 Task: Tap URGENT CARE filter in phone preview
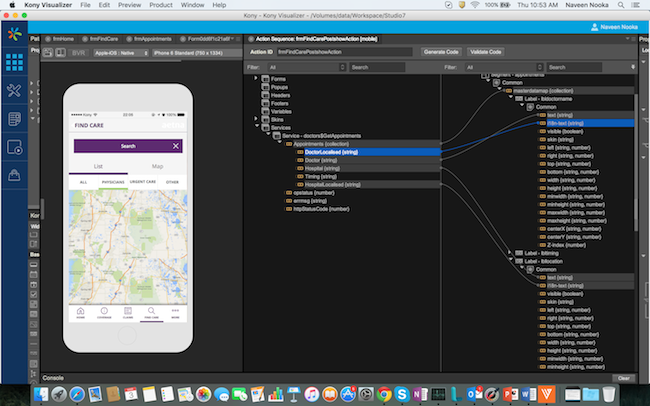pyautogui.click(x=143, y=182)
